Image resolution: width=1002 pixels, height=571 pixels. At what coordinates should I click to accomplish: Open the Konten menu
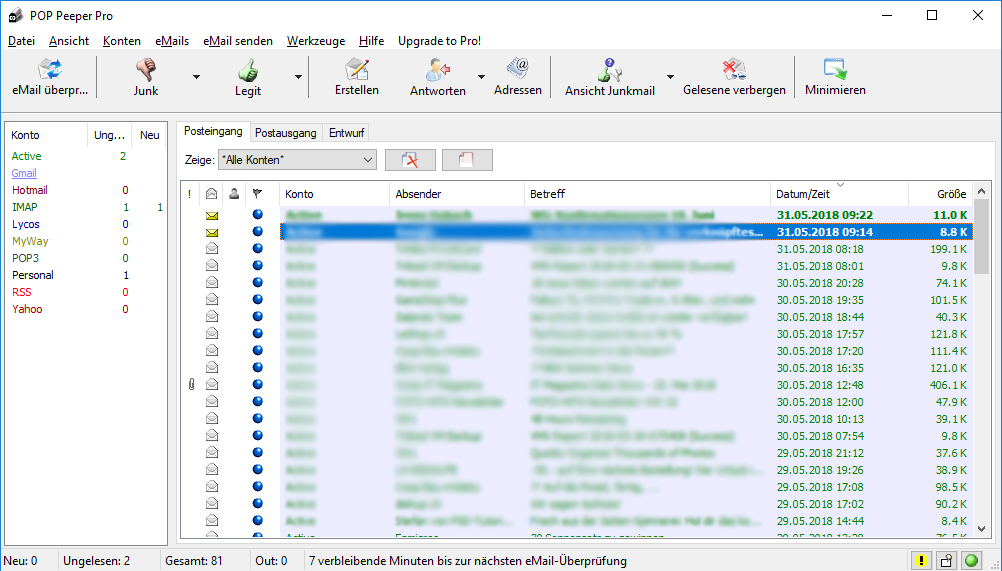coord(121,41)
